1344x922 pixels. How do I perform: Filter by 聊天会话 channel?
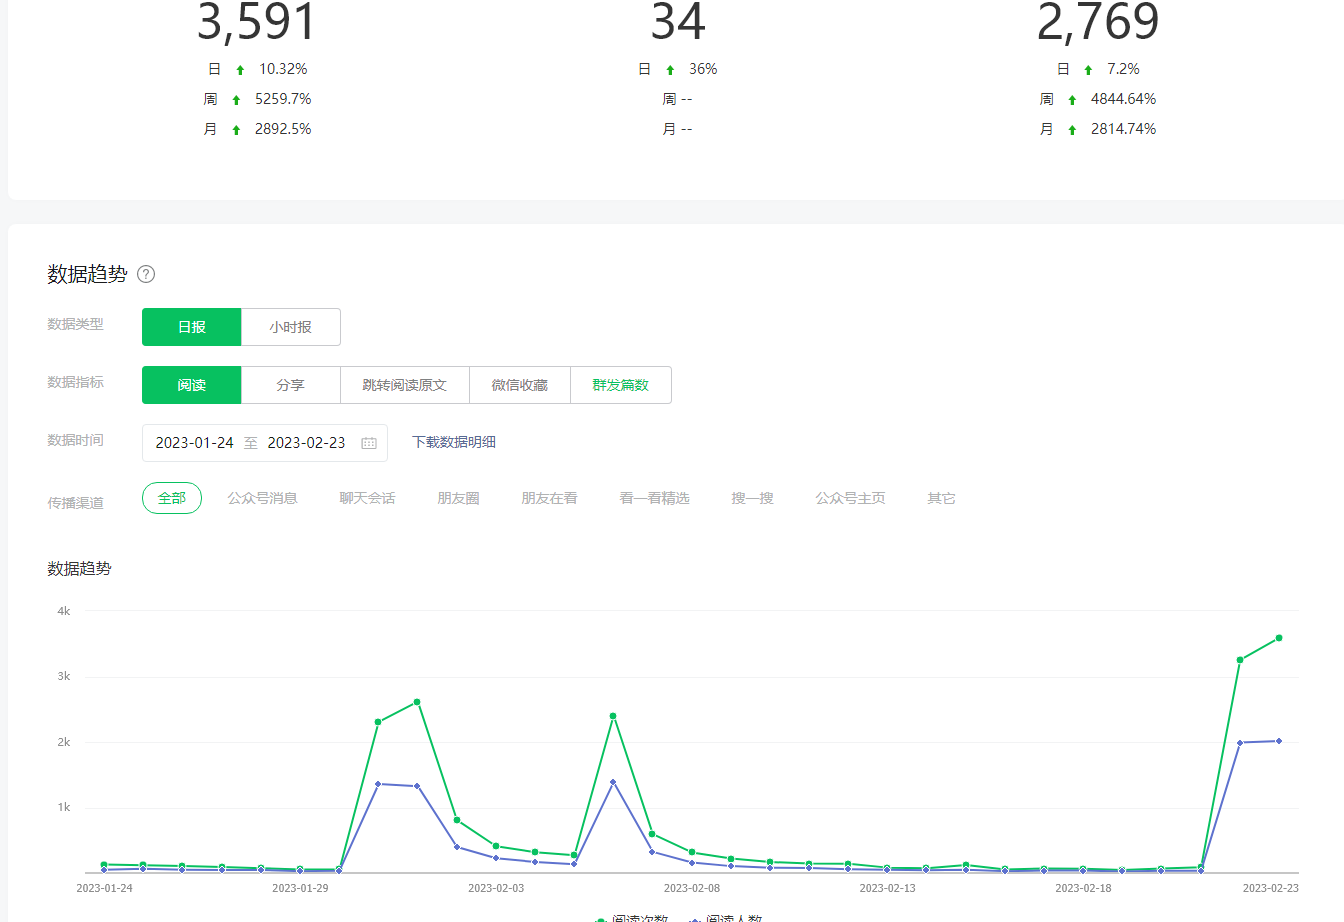click(367, 498)
